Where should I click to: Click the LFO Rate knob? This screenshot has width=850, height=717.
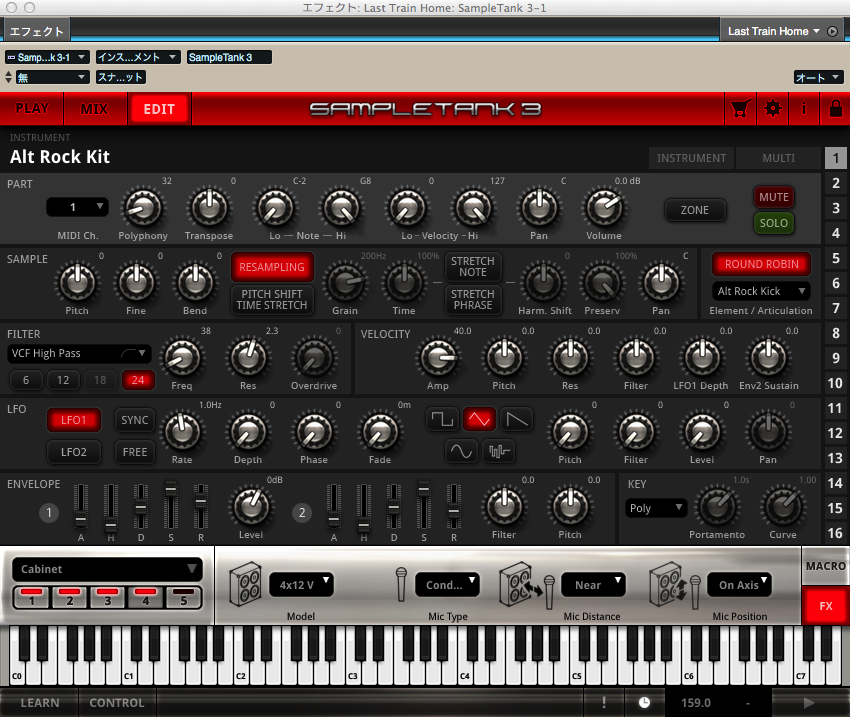pos(182,431)
